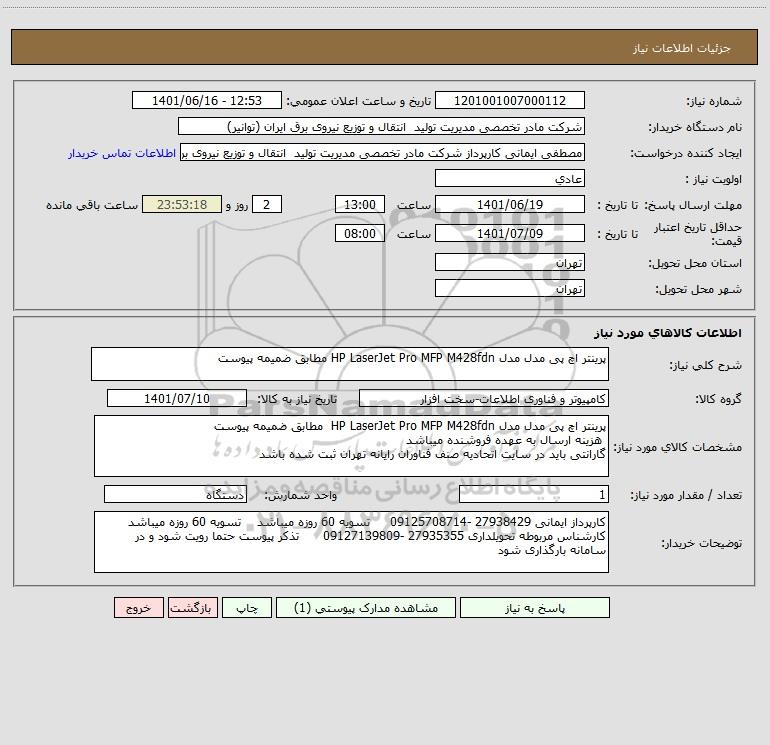The height and width of the screenshot is (745, 770).
Task: Click need date field 1401/07/10
Action: click(177, 398)
